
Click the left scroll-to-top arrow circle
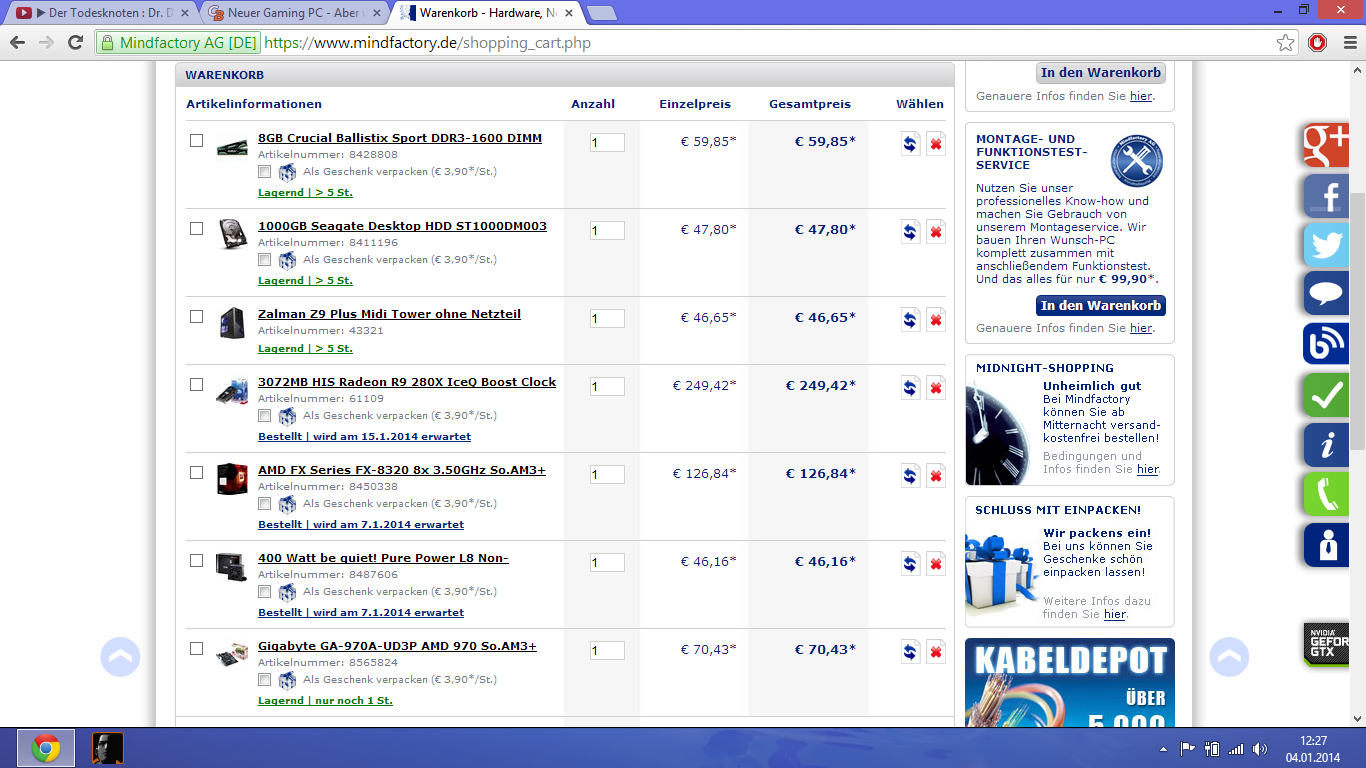point(120,657)
